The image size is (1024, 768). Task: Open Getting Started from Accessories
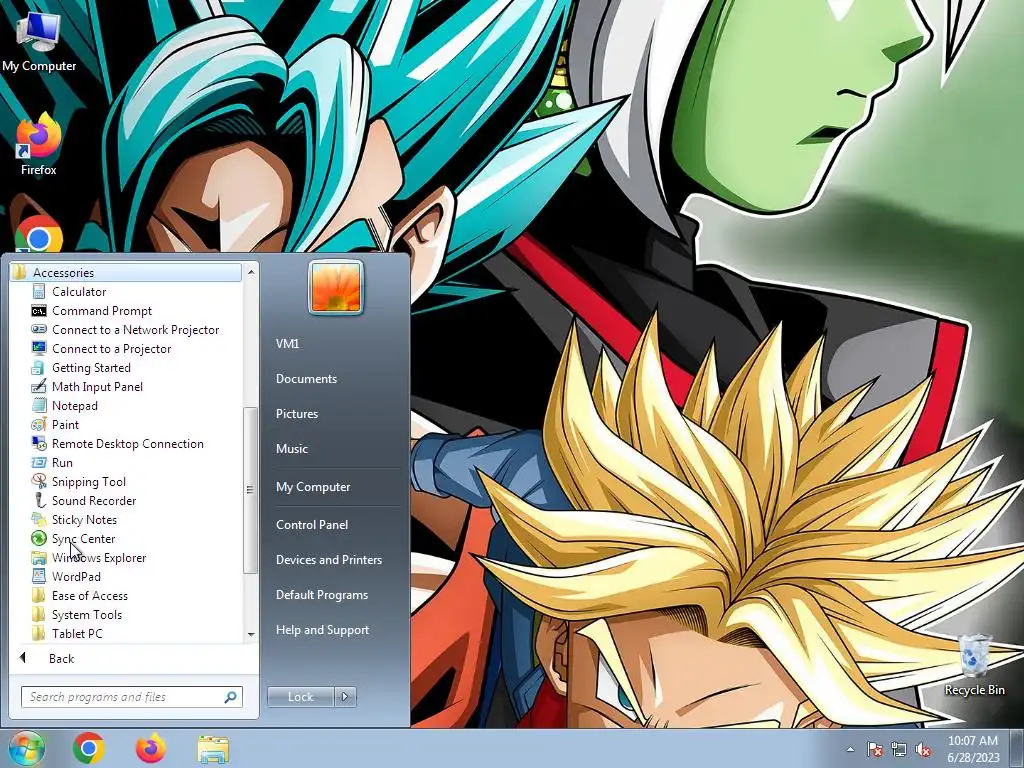(x=91, y=368)
